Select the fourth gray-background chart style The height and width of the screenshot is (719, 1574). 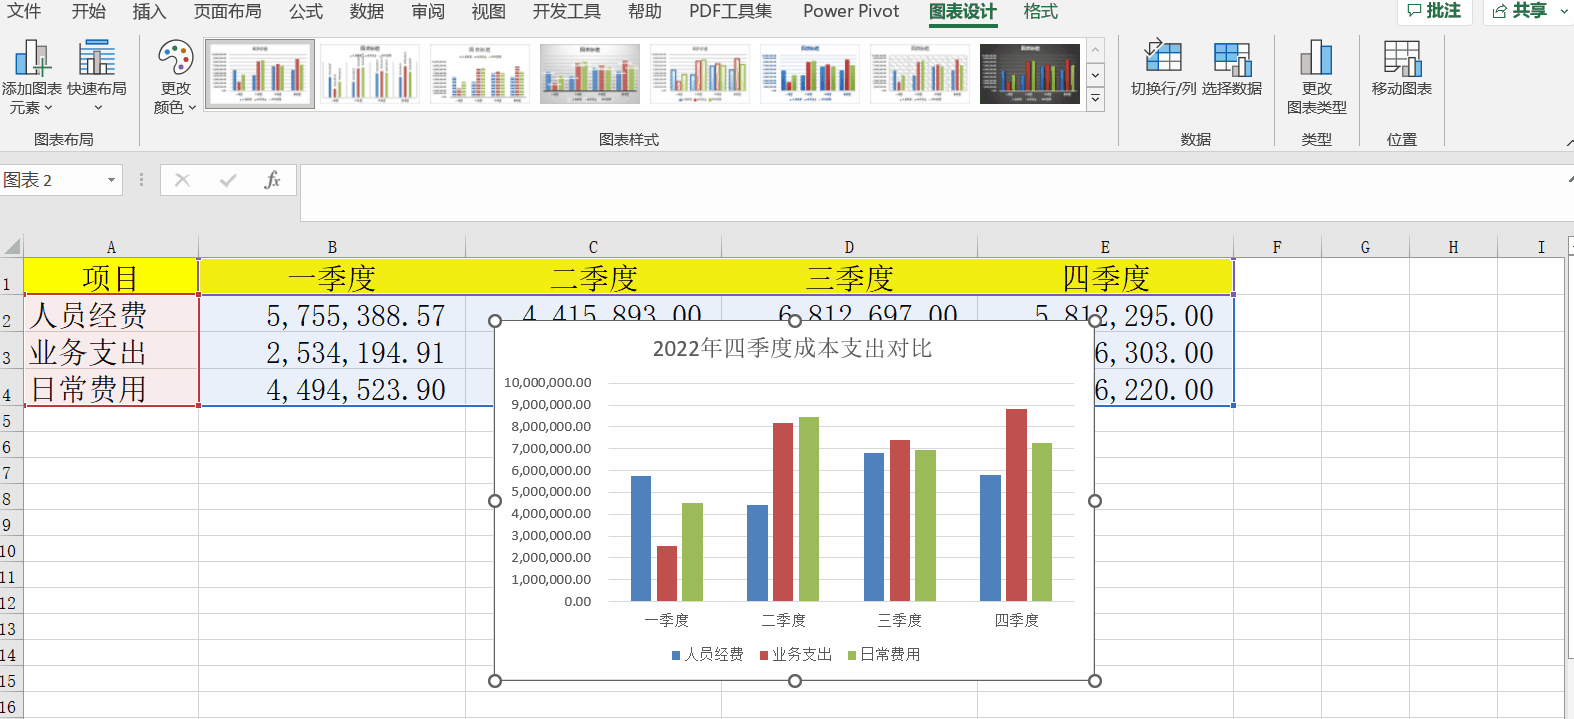pyautogui.click(x=590, y=74)
